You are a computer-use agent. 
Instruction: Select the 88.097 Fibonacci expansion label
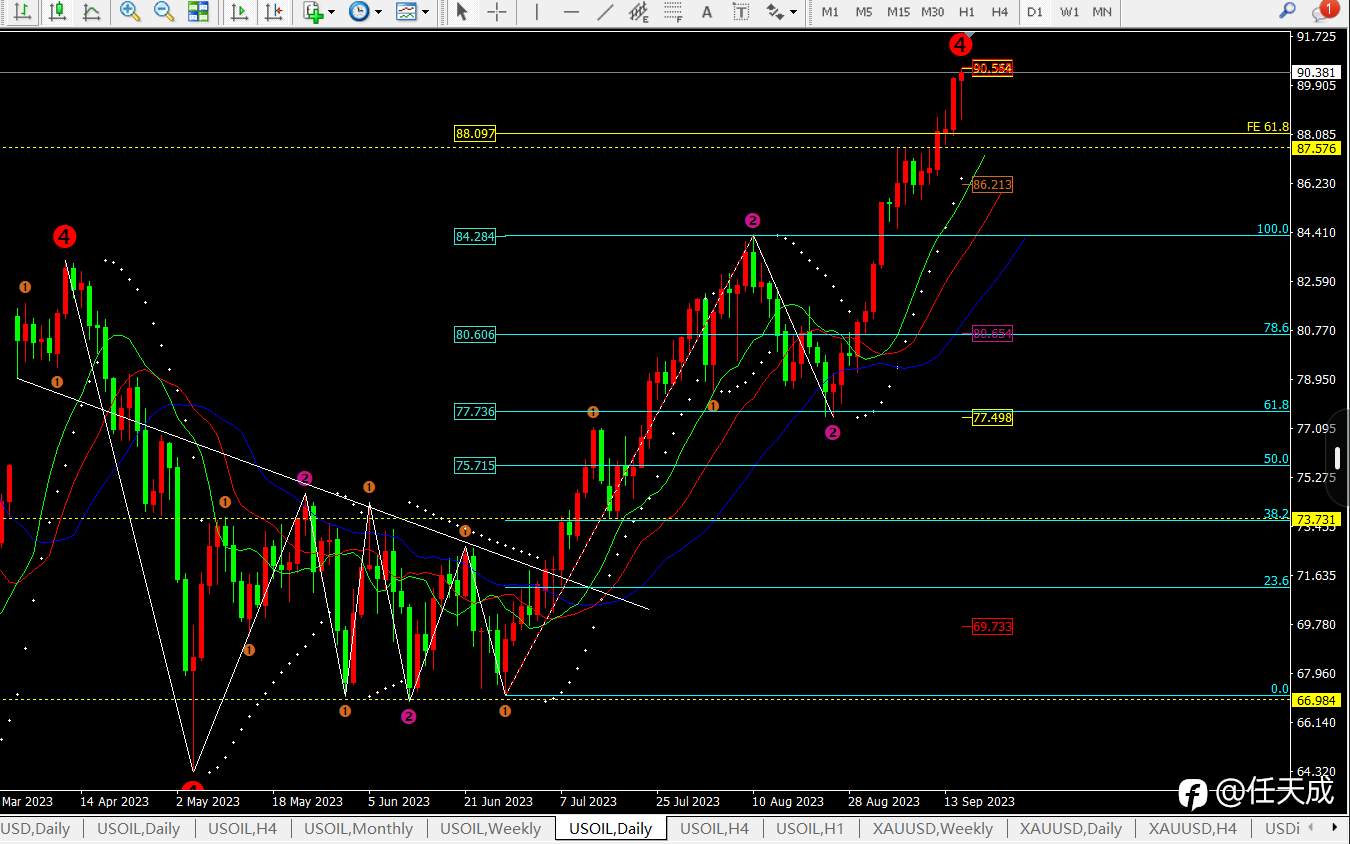coord(475,133)
